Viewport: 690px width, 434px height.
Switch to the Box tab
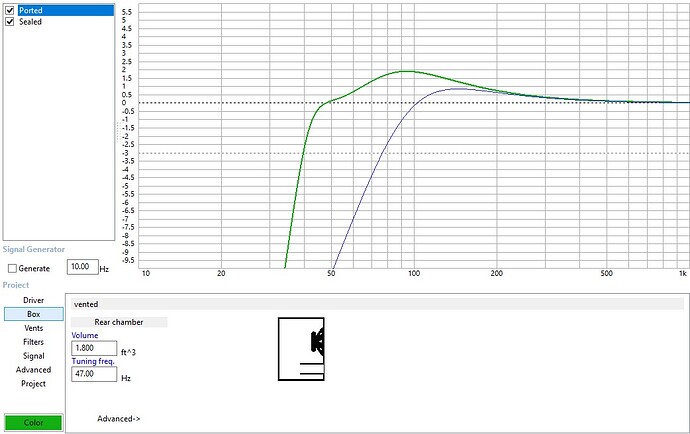tap(34, 314)
